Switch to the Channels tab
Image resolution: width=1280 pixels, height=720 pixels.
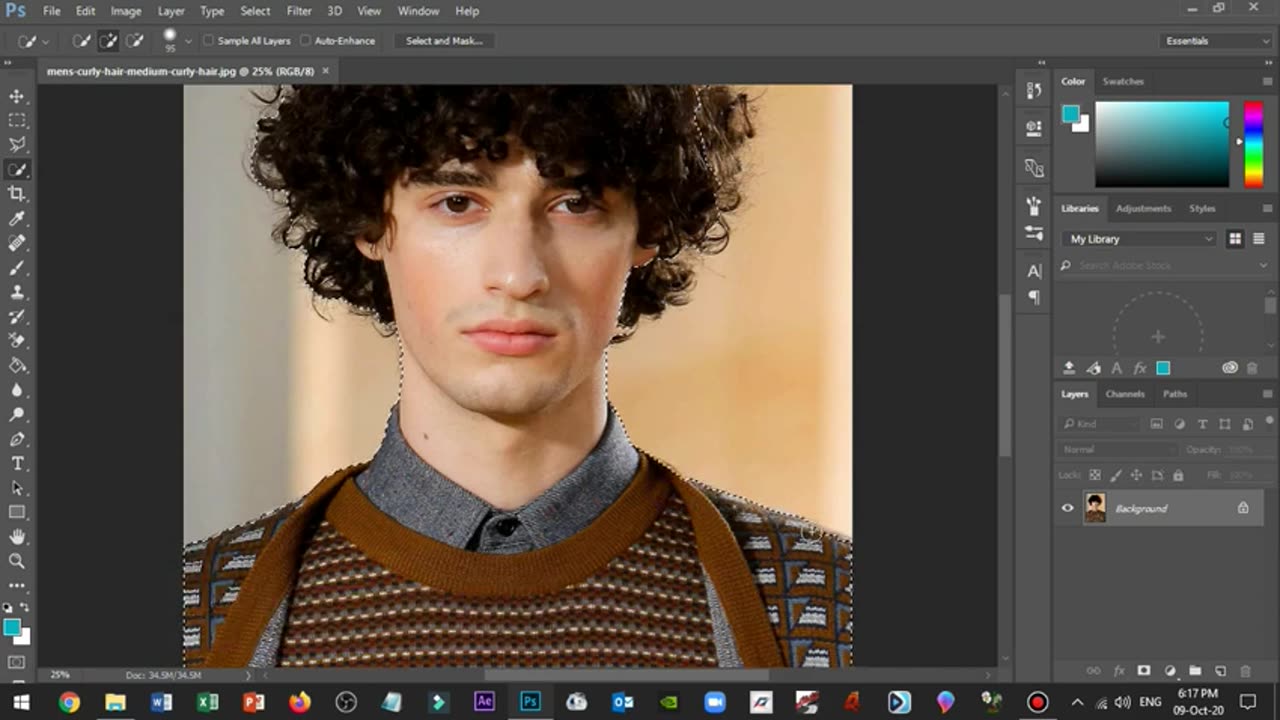pyautogui.click(x=1125, y=394)
